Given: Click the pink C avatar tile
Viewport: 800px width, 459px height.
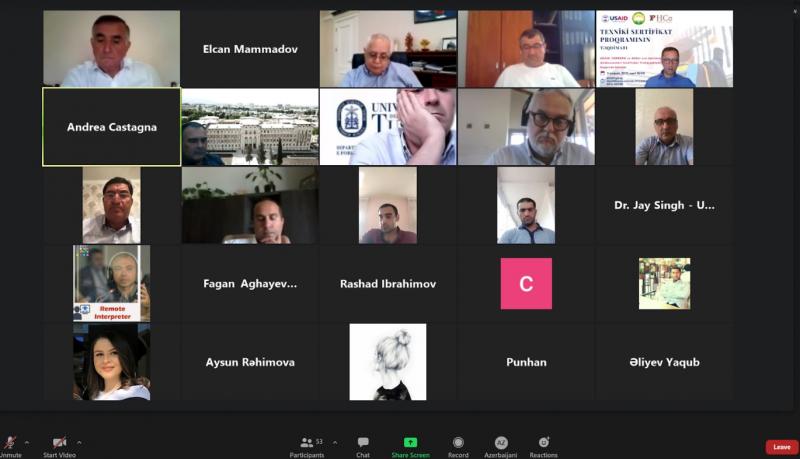Looking at the screenshot, I should (526, 284).
